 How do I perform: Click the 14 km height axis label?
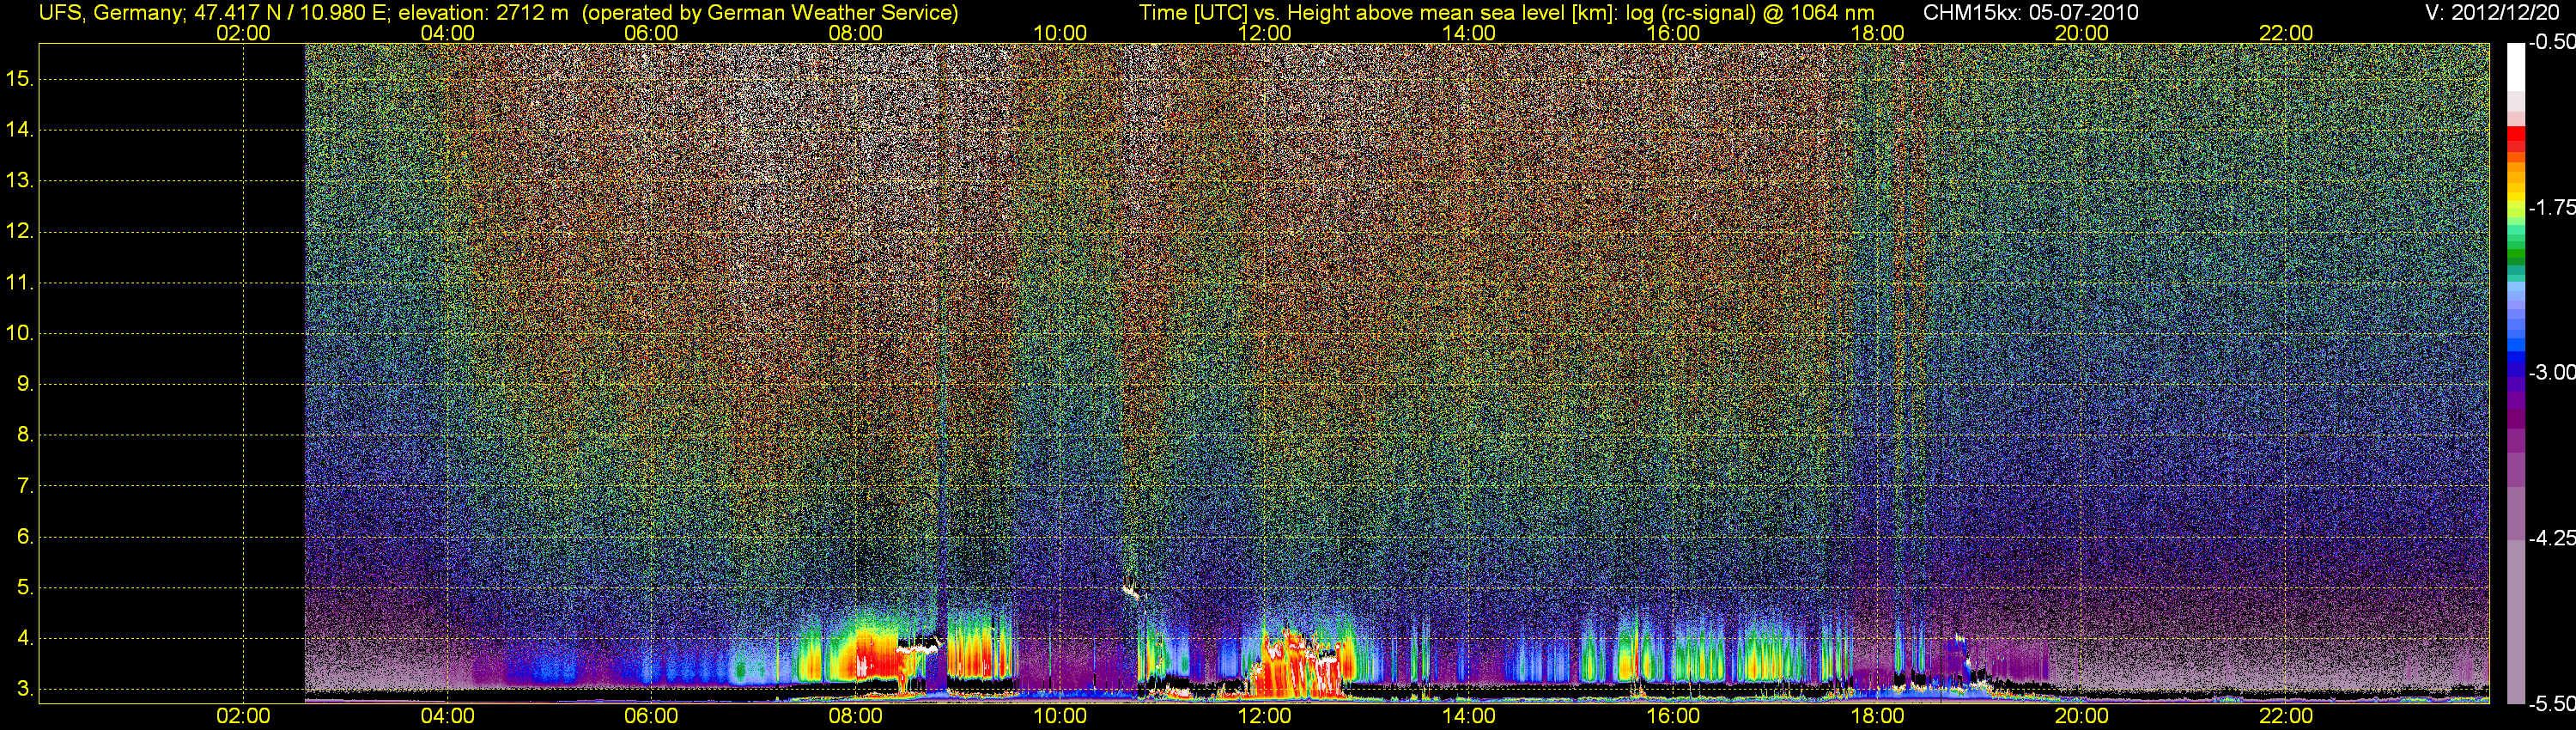(20, 130)
